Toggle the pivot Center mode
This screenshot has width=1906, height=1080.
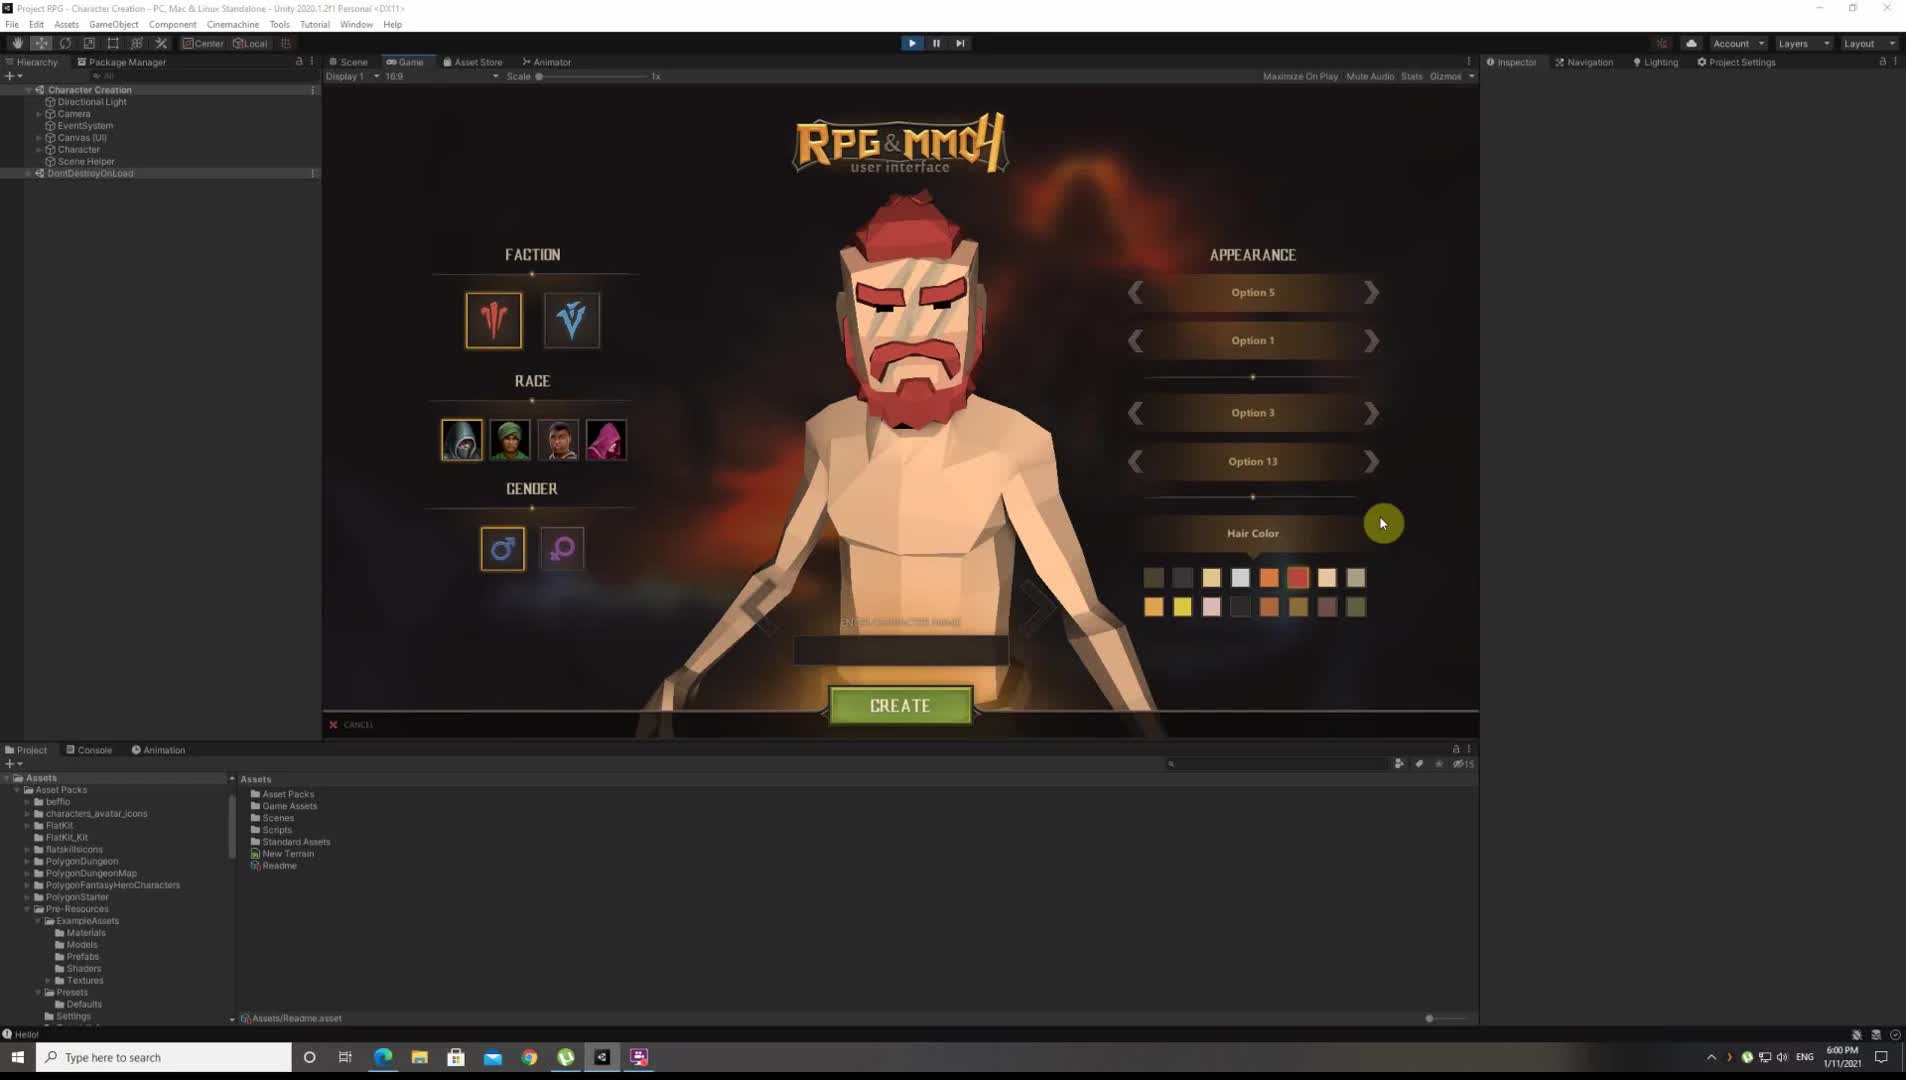coord(203,43)
